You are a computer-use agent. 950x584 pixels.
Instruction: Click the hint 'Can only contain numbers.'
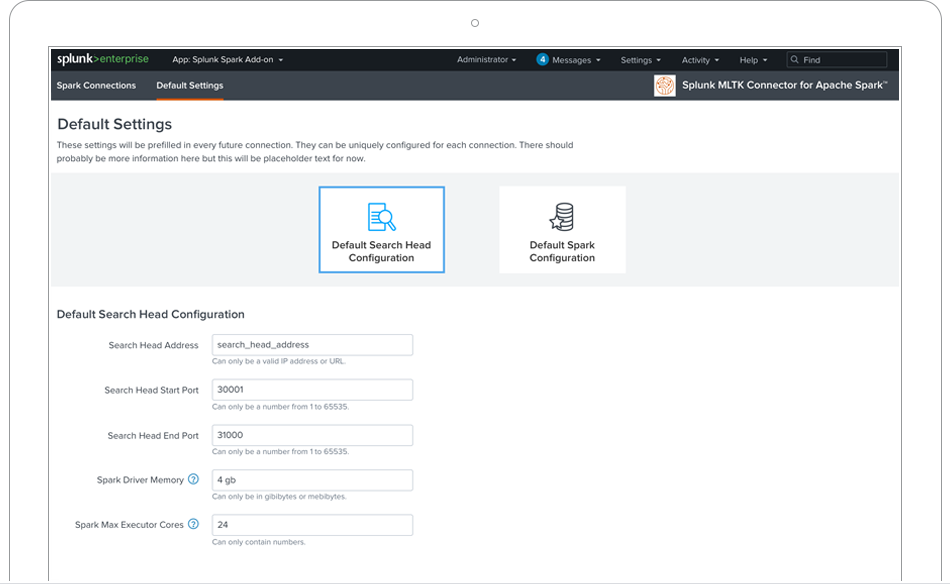tap(259, 542)
